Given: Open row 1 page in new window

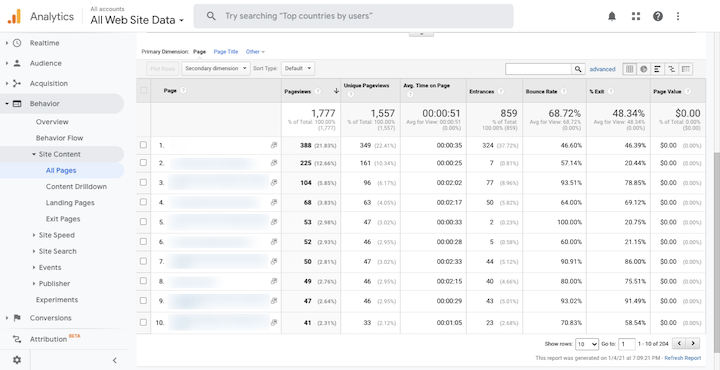Looking at the screenshot, I should [274, 145].
